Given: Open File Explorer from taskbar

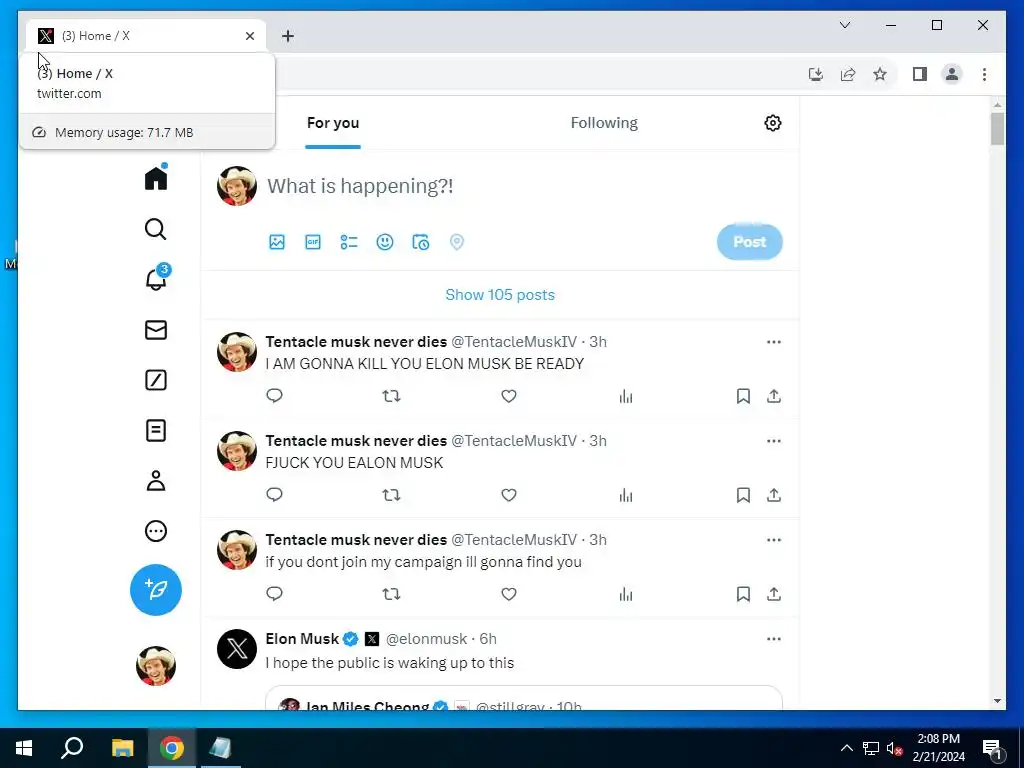Looking at the screenshot, I should point(122,748).
